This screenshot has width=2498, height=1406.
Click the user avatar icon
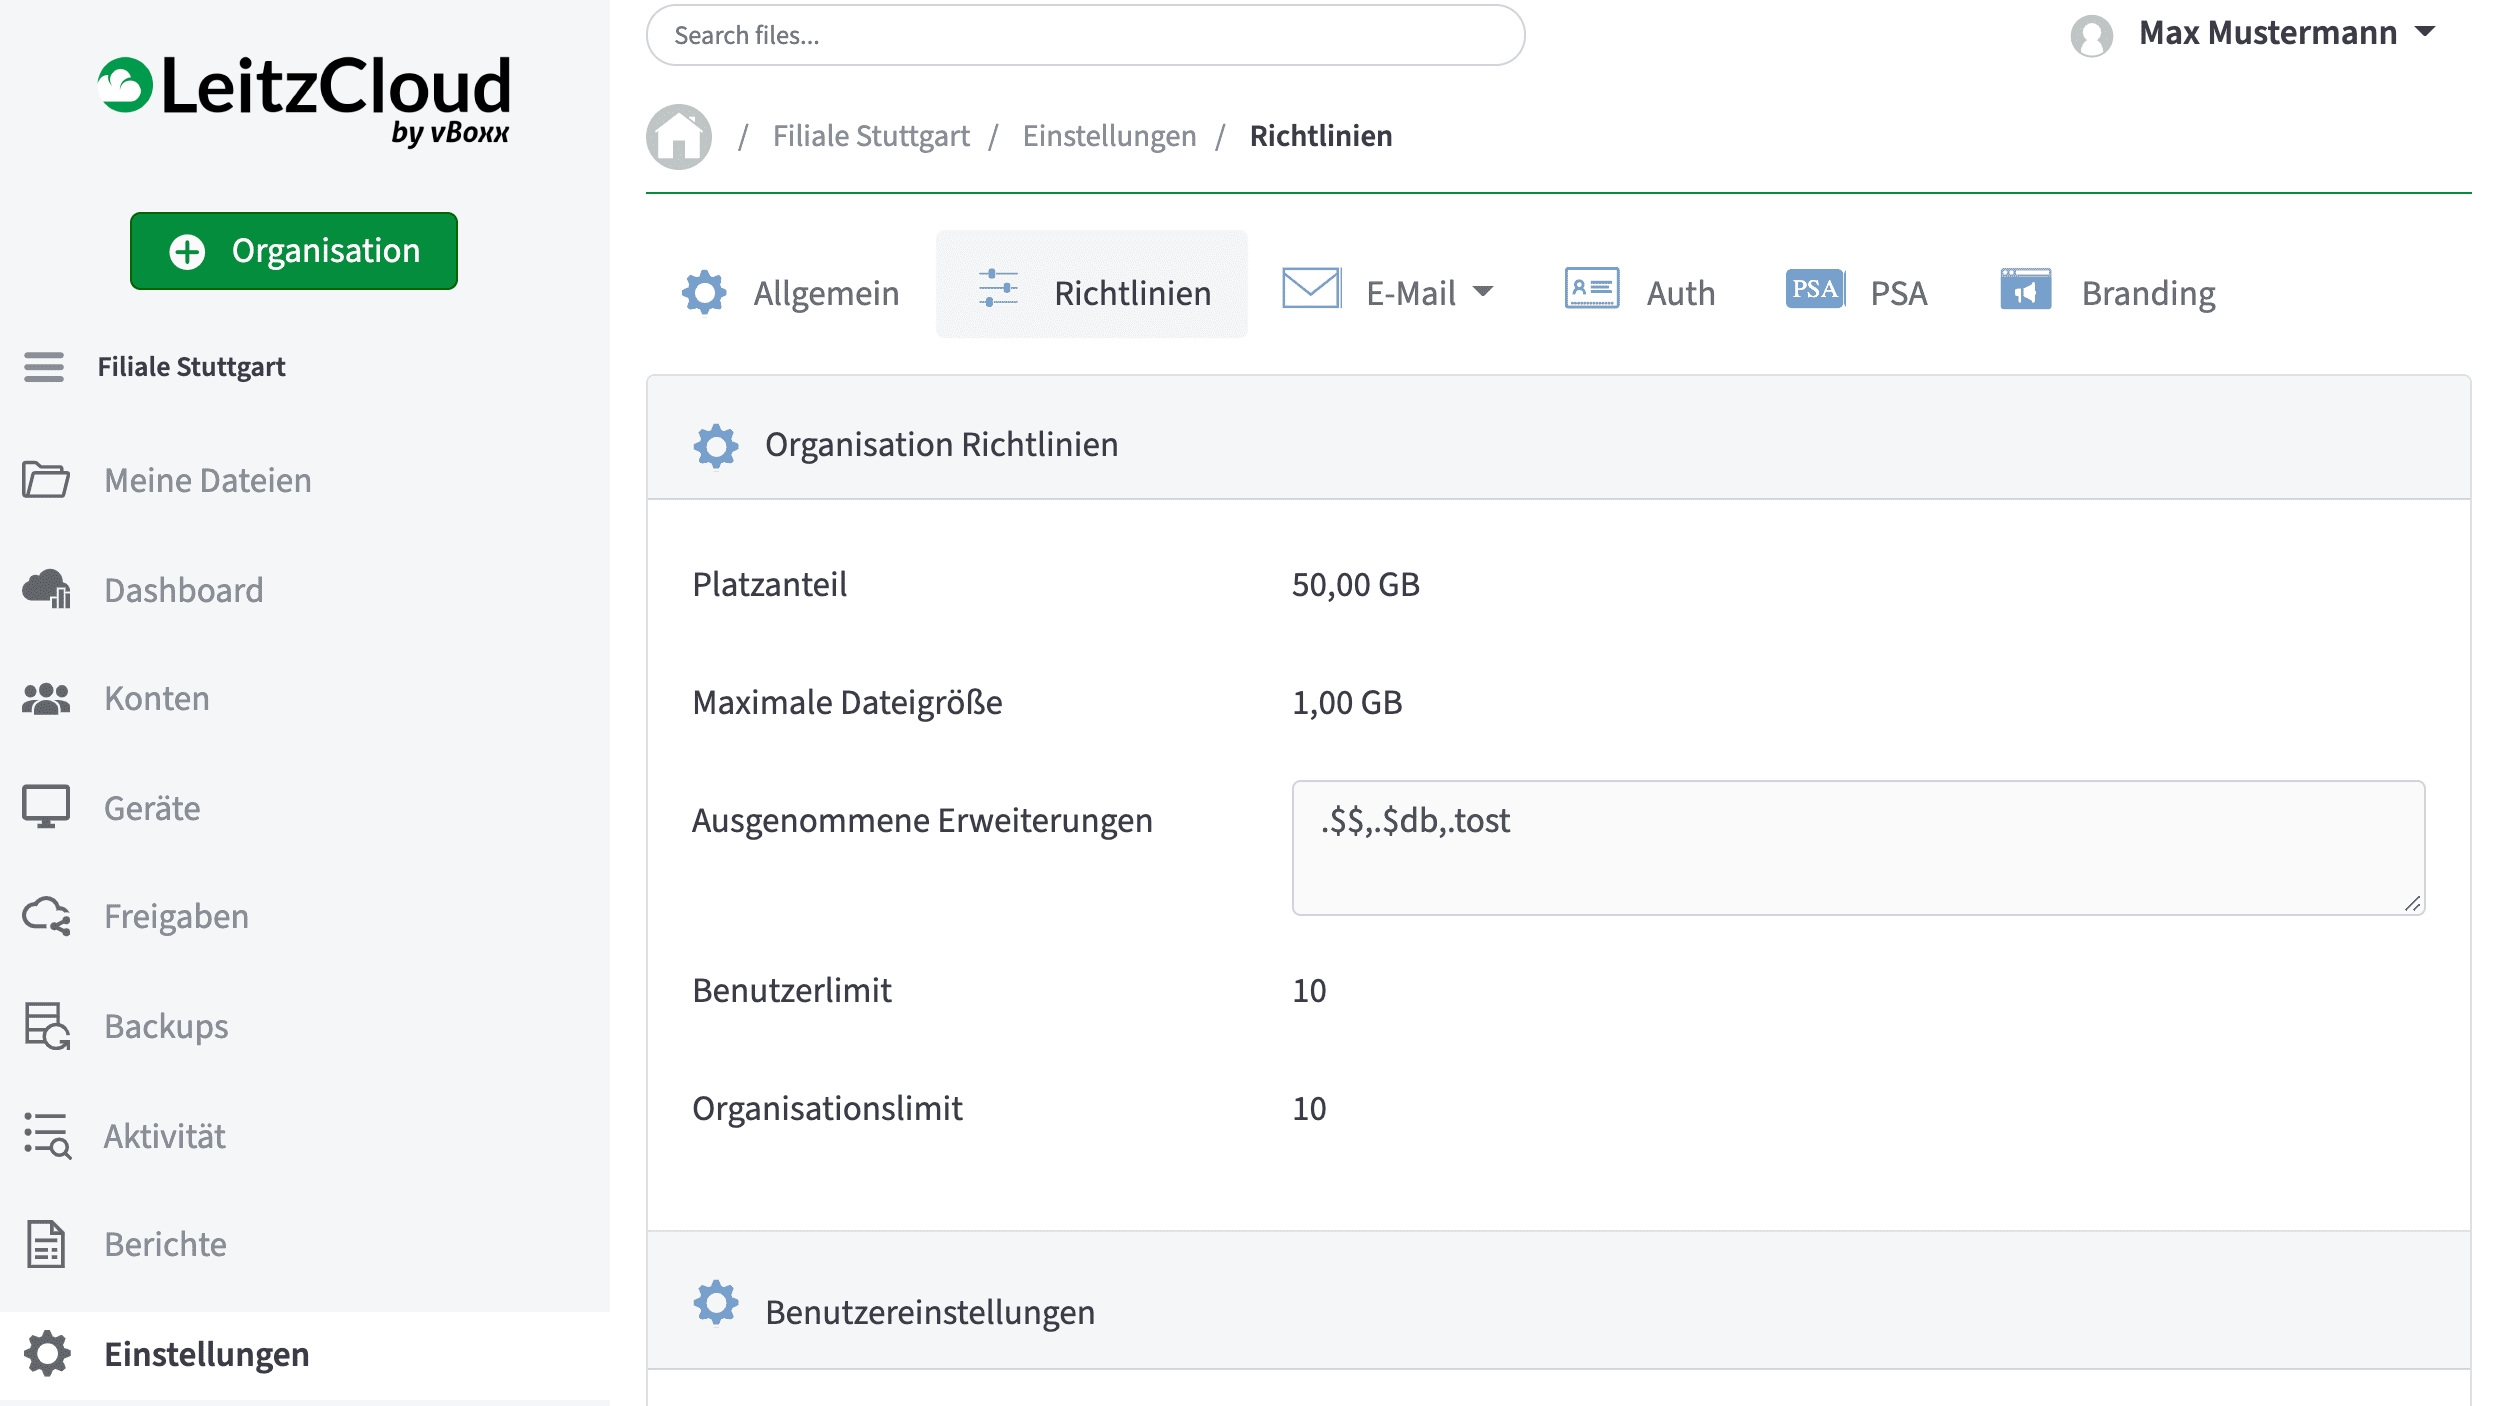pyautogui.click(x=2091, y=36)
